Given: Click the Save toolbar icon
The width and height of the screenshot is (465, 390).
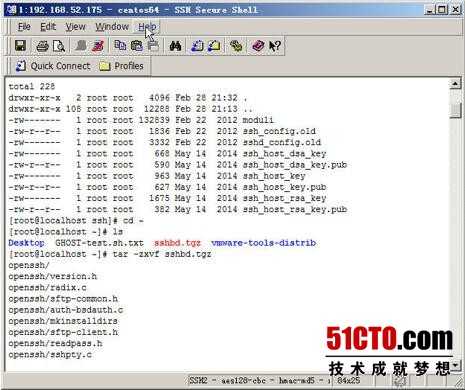Looking at the screenshot, I should click(x=21, y=46).
